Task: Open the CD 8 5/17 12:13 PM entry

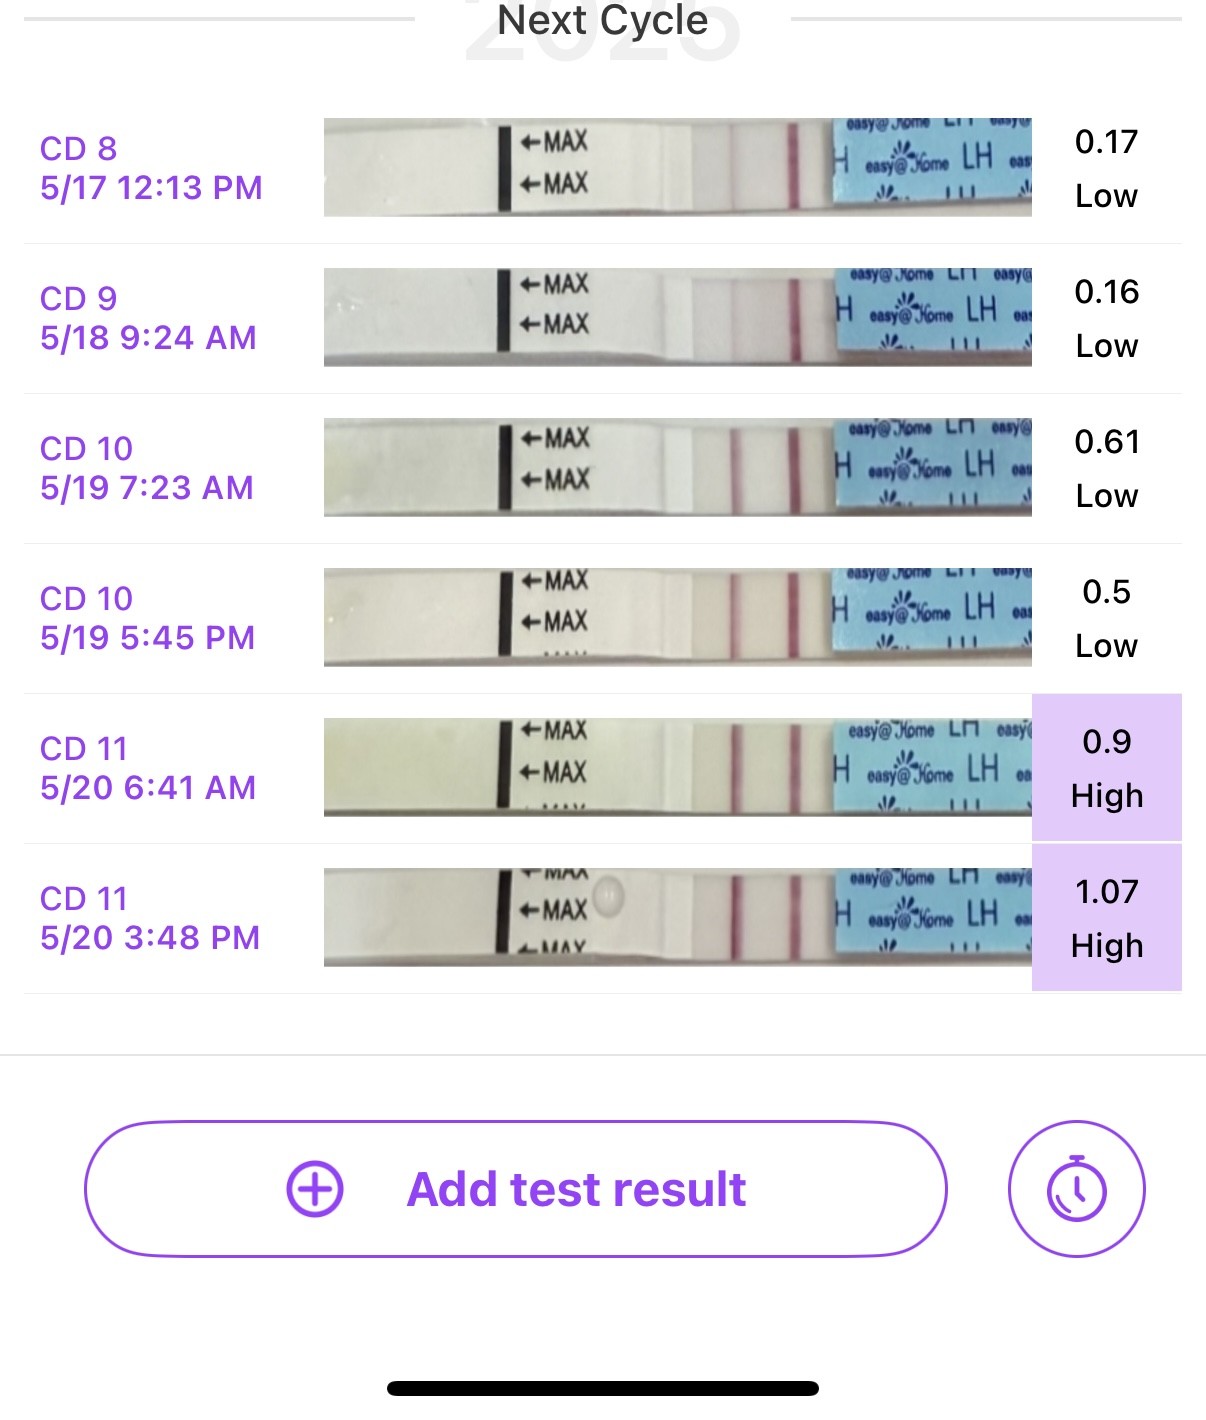Action: pos(151,168)
